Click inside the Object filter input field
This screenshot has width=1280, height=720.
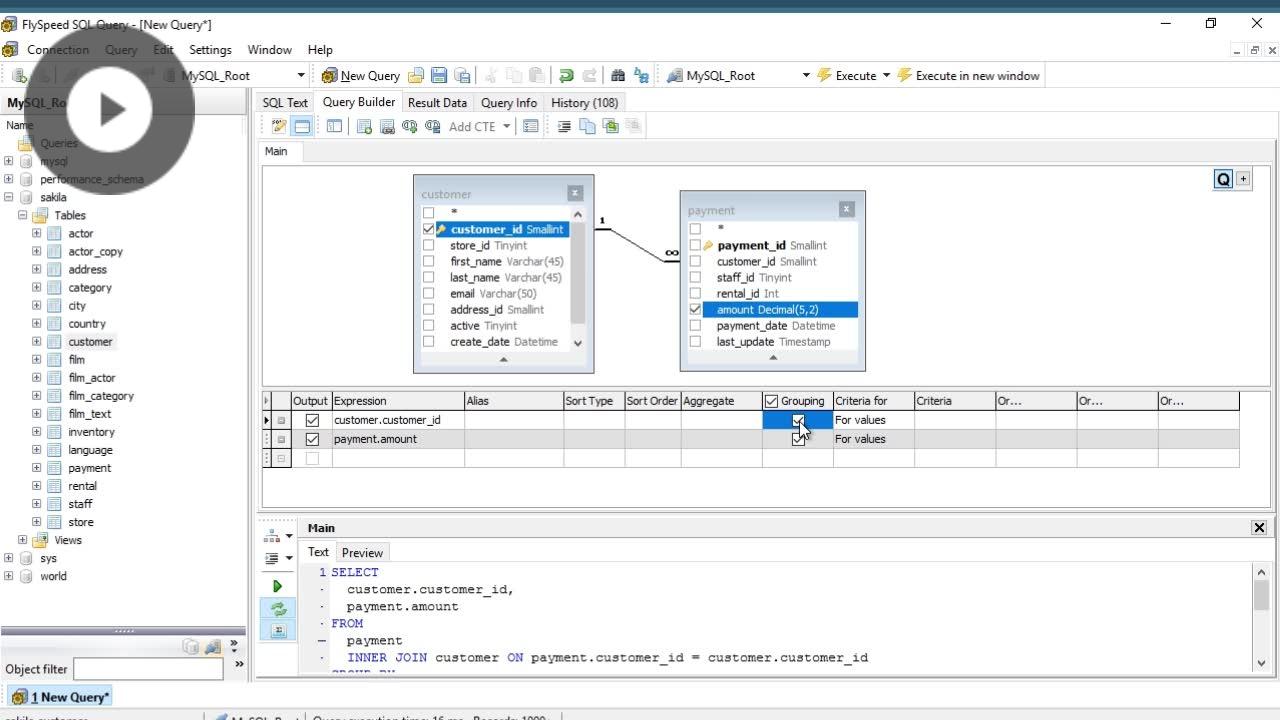pos(148,668)
